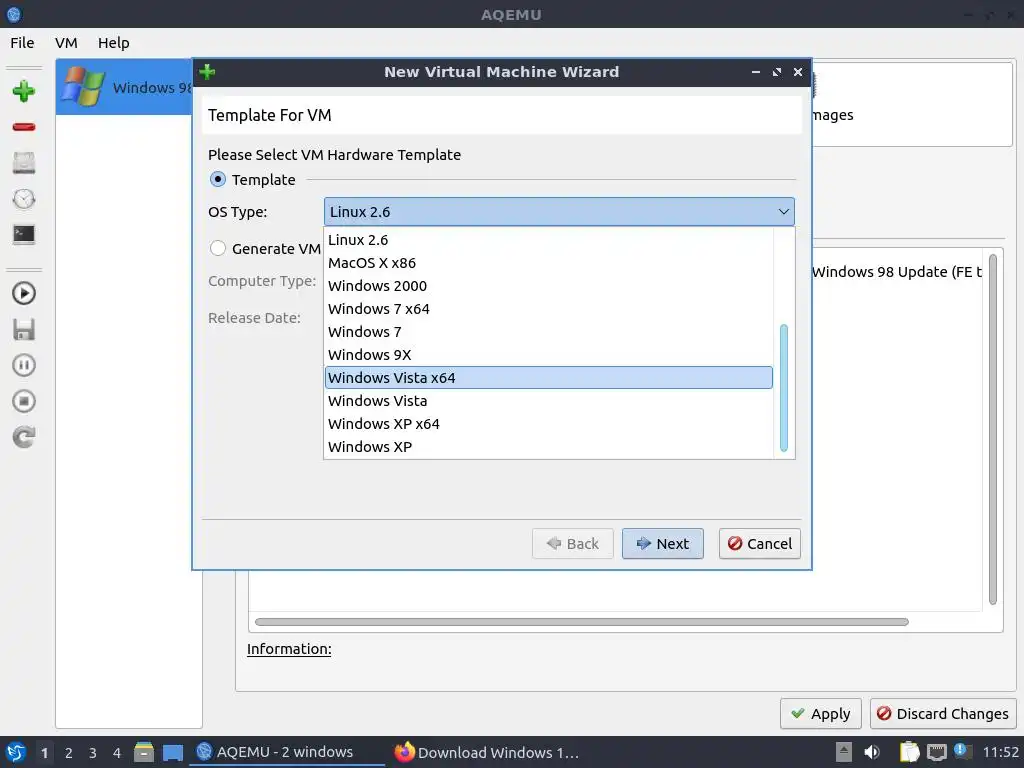The height and width of the screenshot is (768, 1024).
Task: Open the hard disk manager icon in sidebar
Action: [24, 163]
